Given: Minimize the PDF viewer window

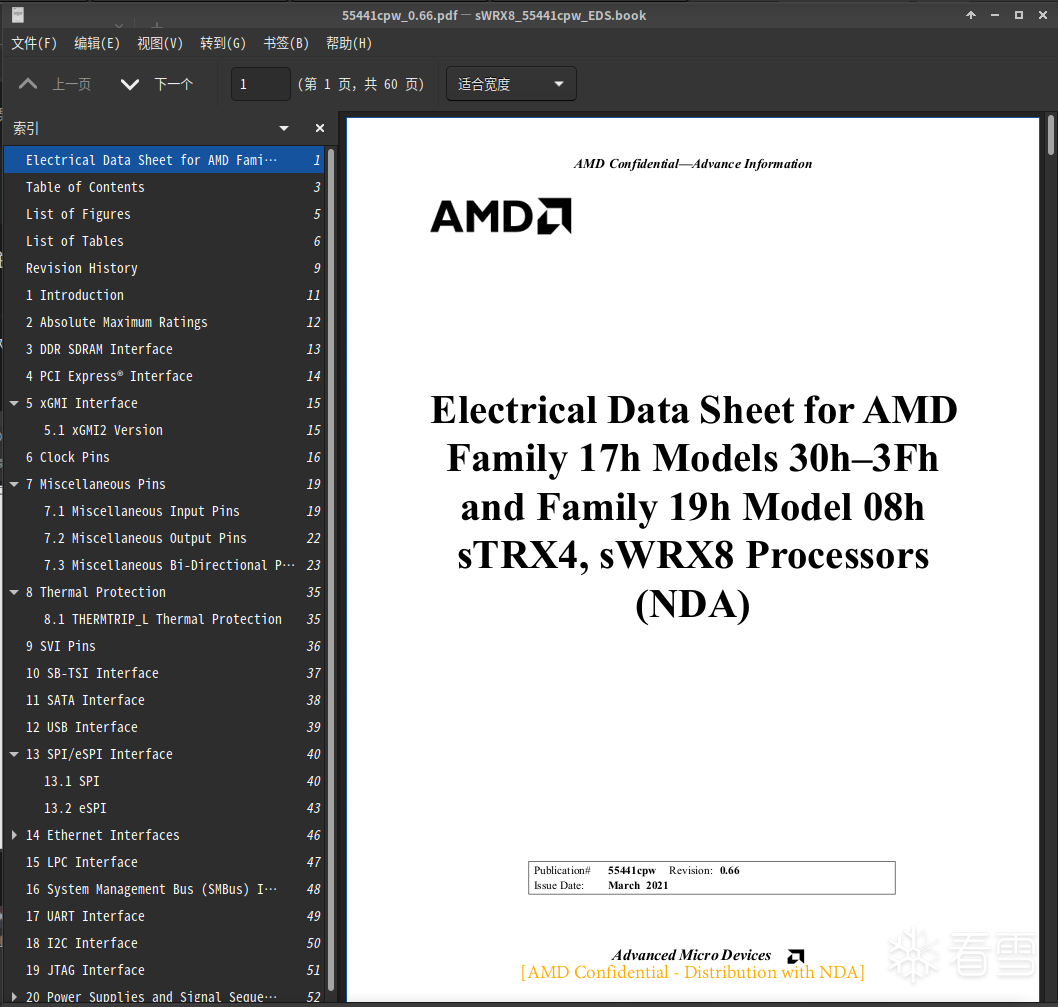Looking at the screenshot, I should pyautogui.click(x=995, y=15).
